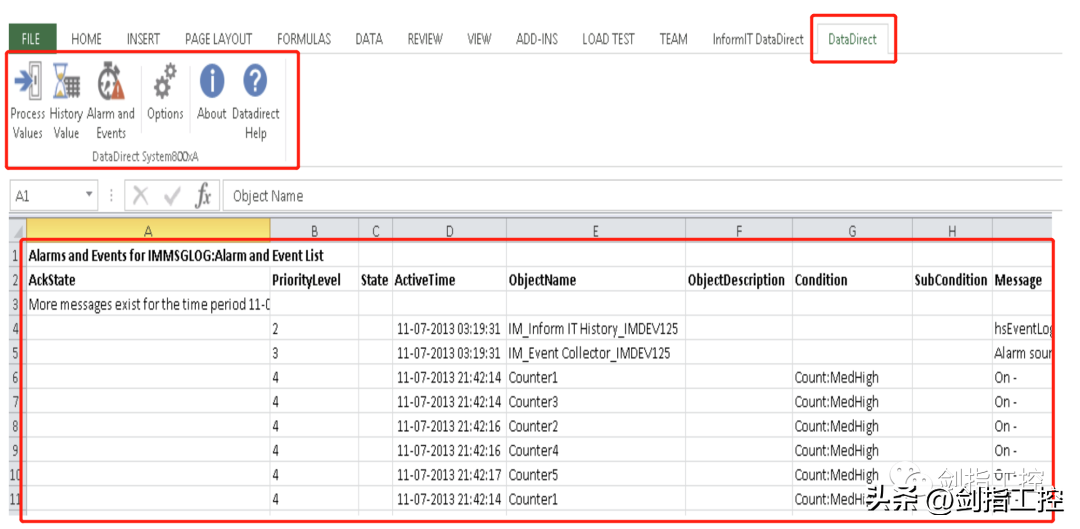Image resolution: width=1080 pixels, height=529 pixels.
Task: Click the cancel X in formula bar
Action: pos(141,196)
